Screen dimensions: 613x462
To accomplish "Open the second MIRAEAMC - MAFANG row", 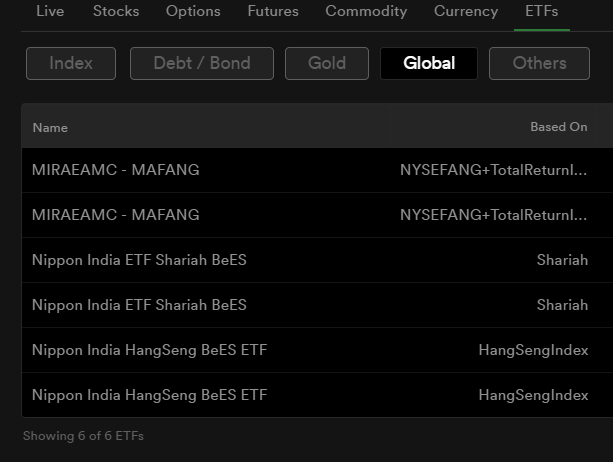I will click(317, 215).
